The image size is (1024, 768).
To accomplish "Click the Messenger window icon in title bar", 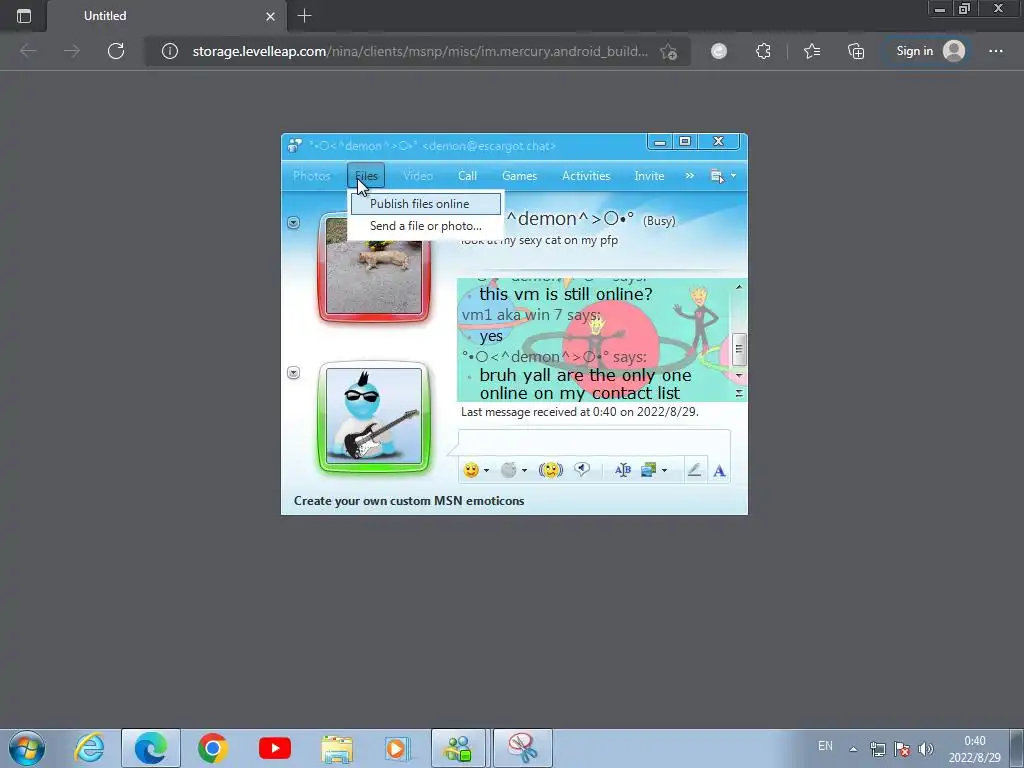I will coord(295,145).
